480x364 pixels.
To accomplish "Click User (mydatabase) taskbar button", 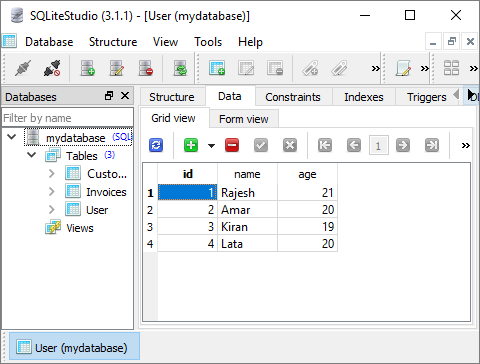I will (74, 347).
